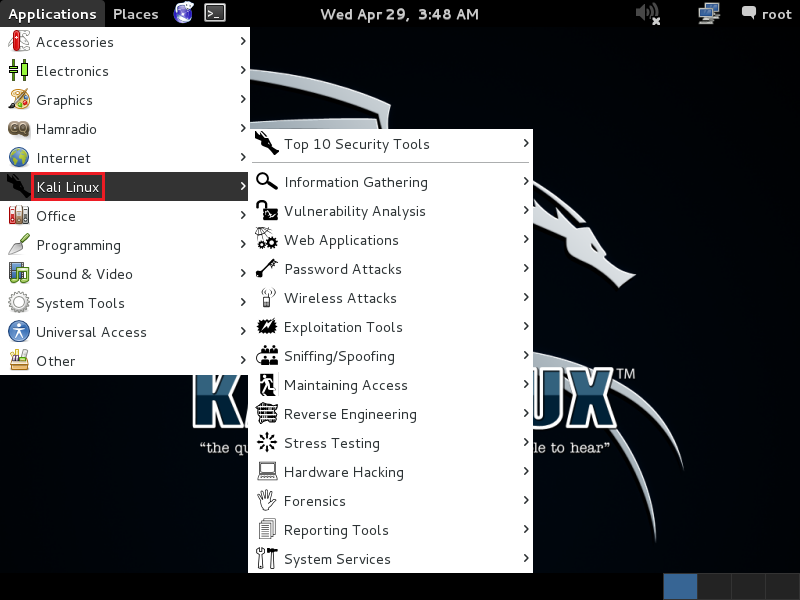Click the muted volume speaker icon
Viewport: 800px width, 600px height.
[648, 14]
